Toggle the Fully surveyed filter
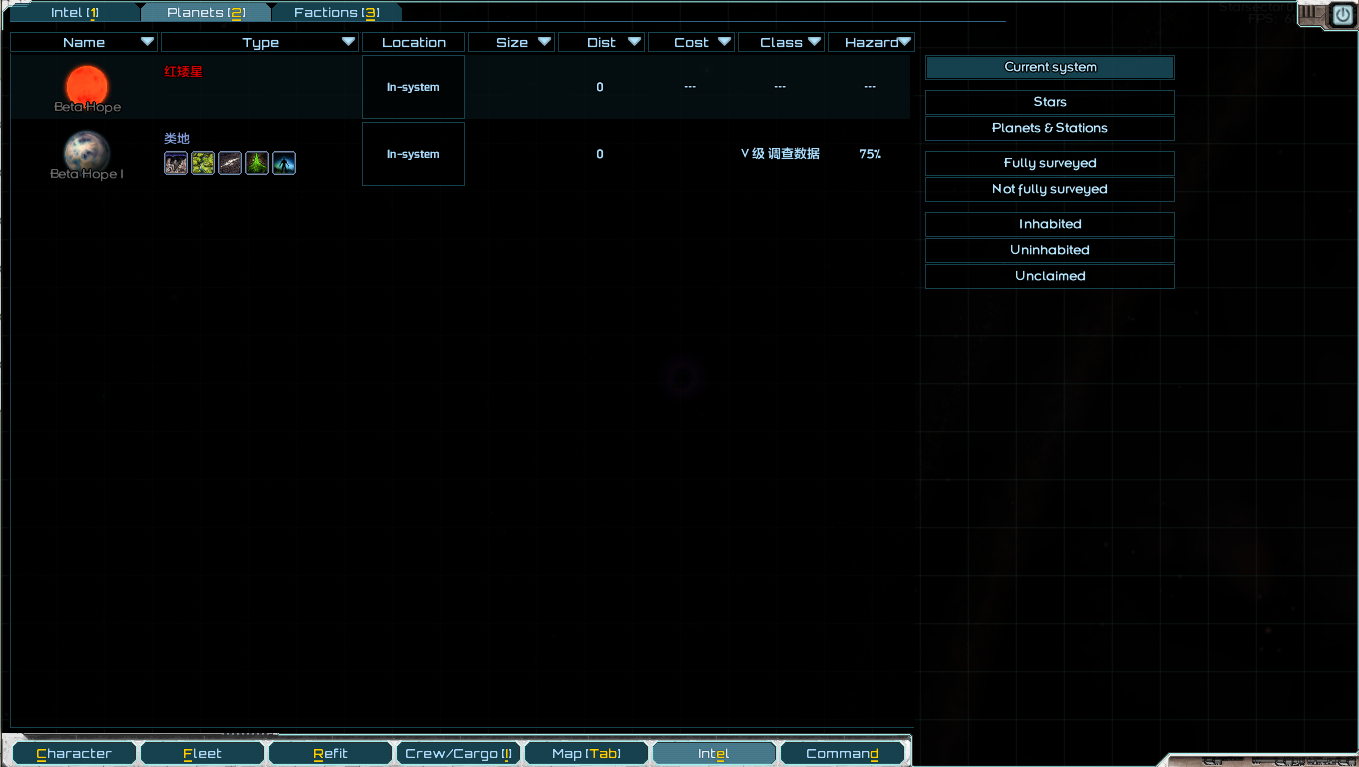This screenshot has width=1359, height=767. tap(1049, 163)
